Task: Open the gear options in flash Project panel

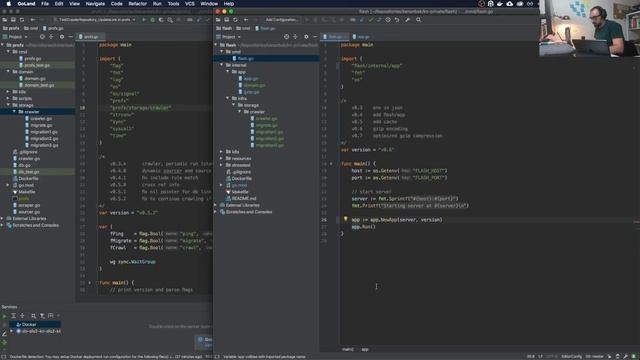Action: coord(306,37)
